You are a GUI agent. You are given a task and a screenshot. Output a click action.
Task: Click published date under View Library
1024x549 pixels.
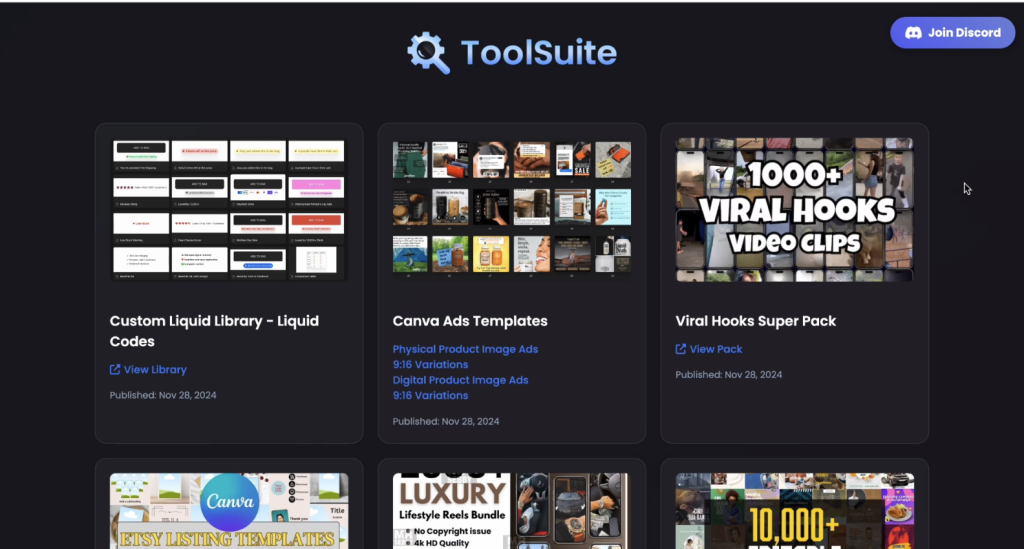point(163,395)
